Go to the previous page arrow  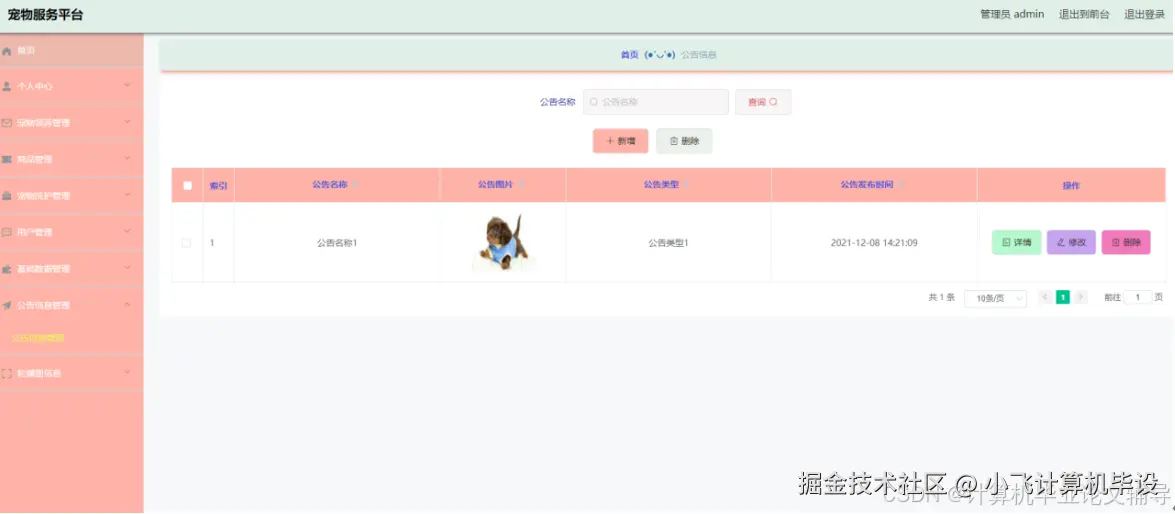pos(1045,297)
